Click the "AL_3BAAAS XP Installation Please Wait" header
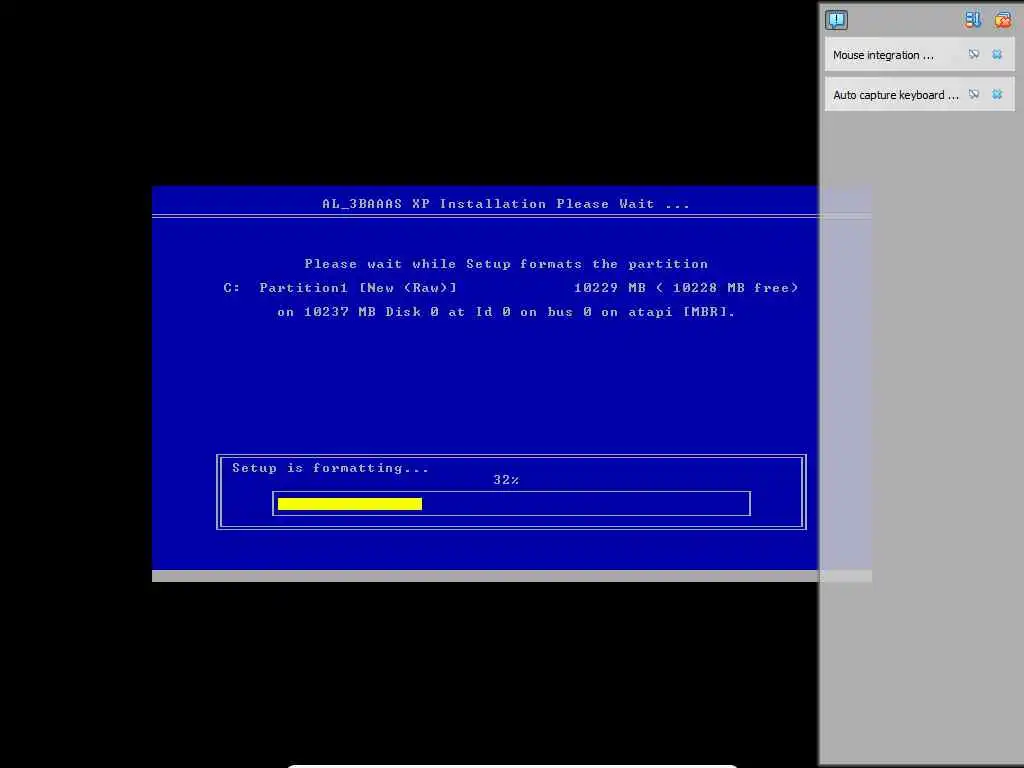The image size is (1024, 768). pos(506,204)
